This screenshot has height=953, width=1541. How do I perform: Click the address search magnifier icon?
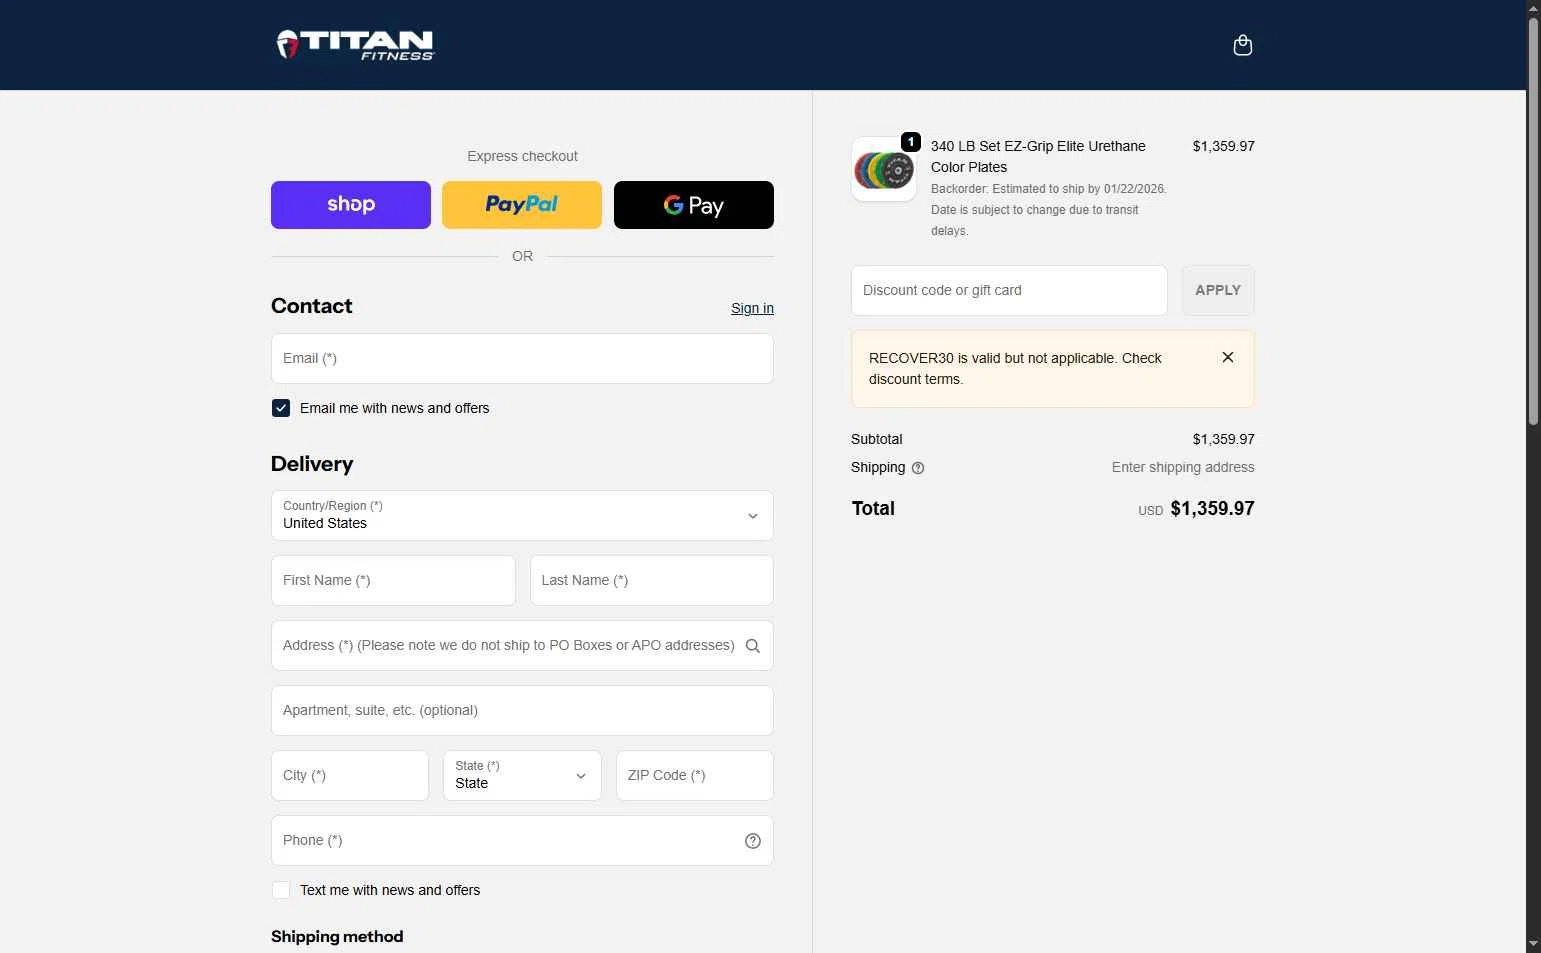click(x=753, y=646)
